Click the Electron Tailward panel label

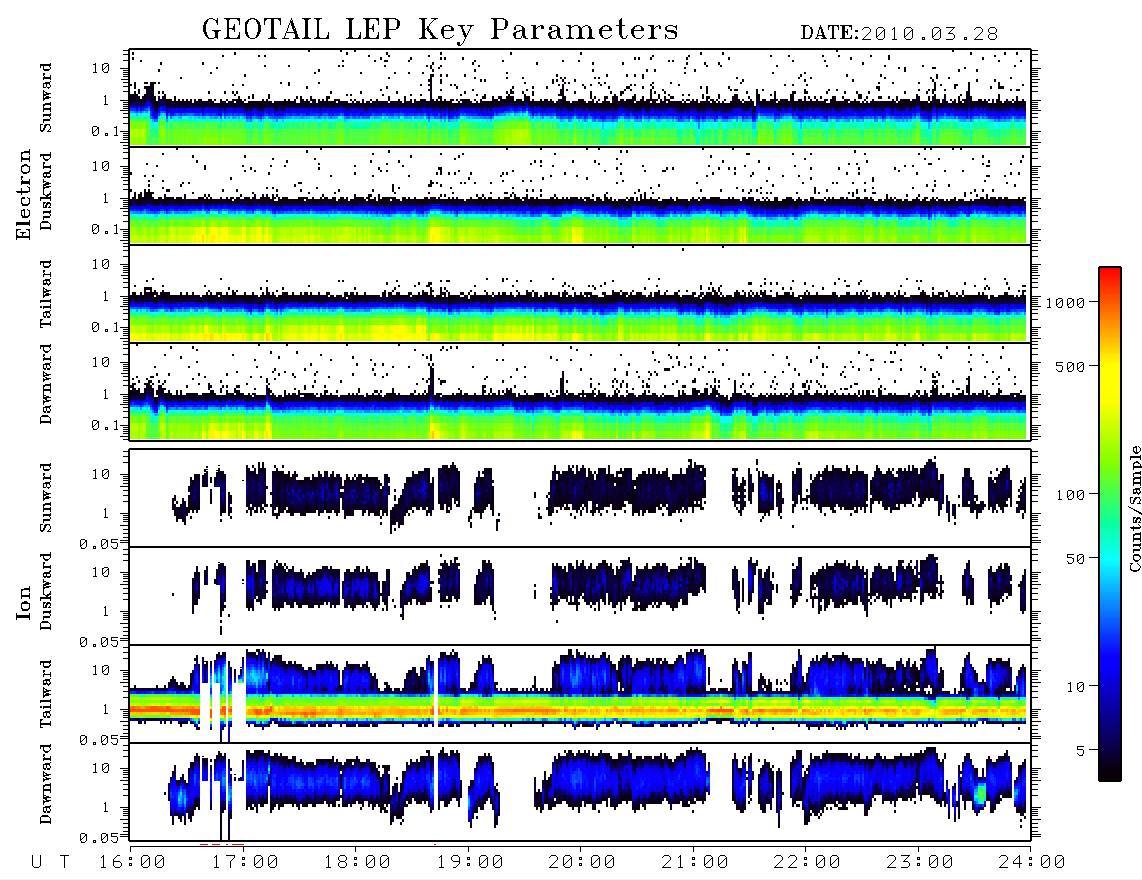tap(46, 294)
